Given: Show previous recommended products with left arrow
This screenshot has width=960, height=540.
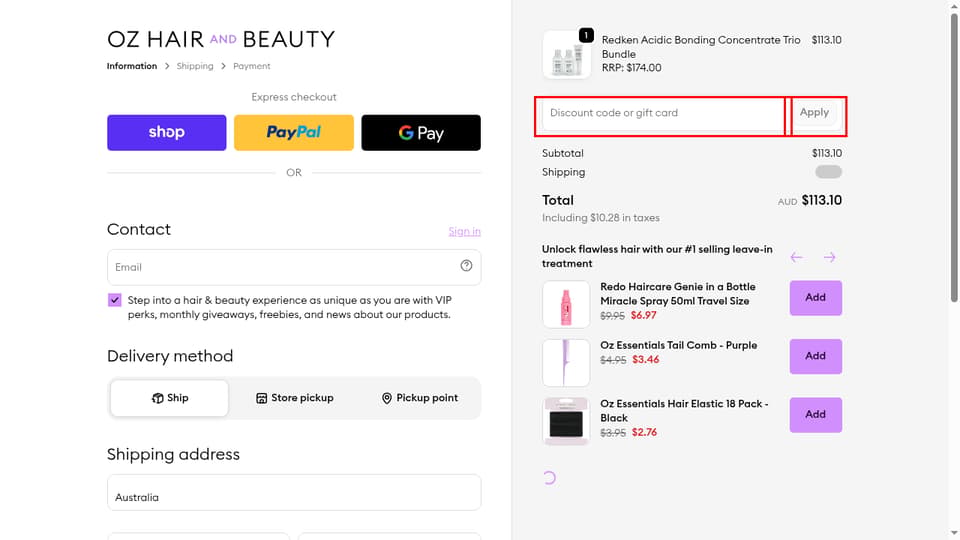Looking at the screenshot, I should (x=796, y=257).
